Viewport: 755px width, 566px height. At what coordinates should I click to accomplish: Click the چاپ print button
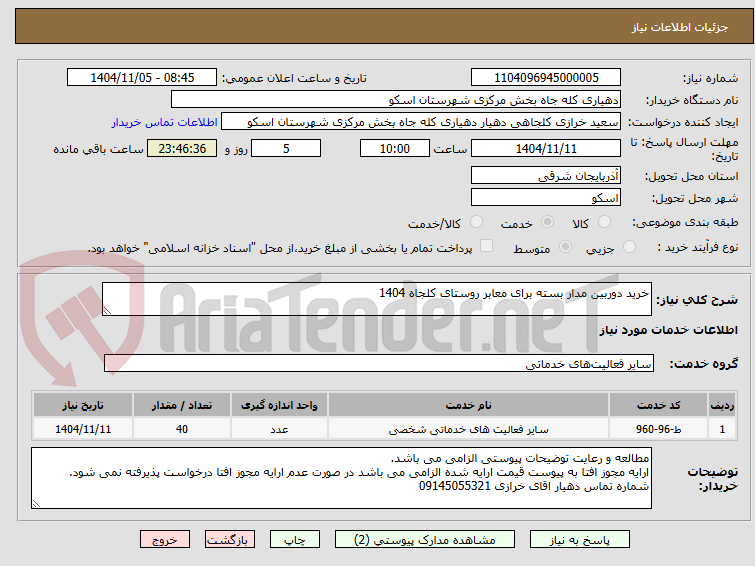295,540
